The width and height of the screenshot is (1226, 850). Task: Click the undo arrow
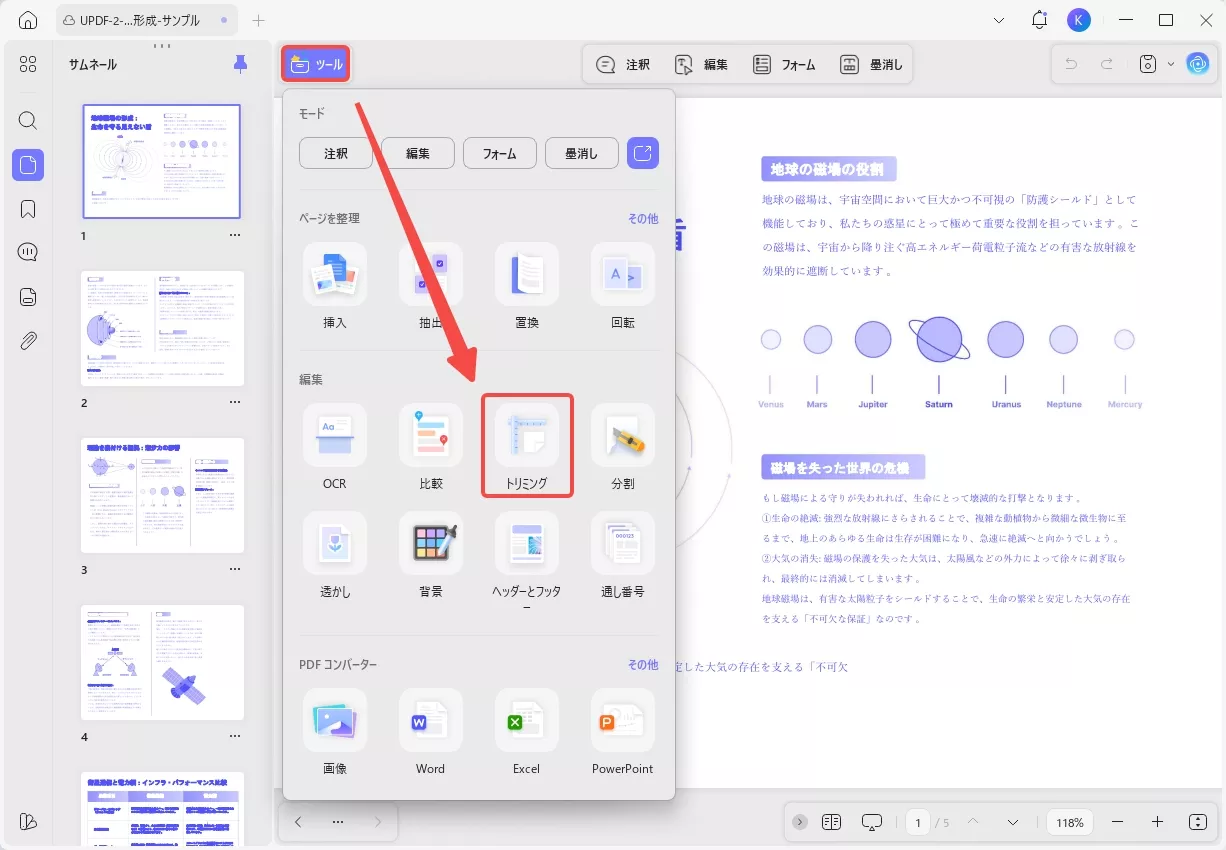pyautogui.click(x=1072, y=64)
